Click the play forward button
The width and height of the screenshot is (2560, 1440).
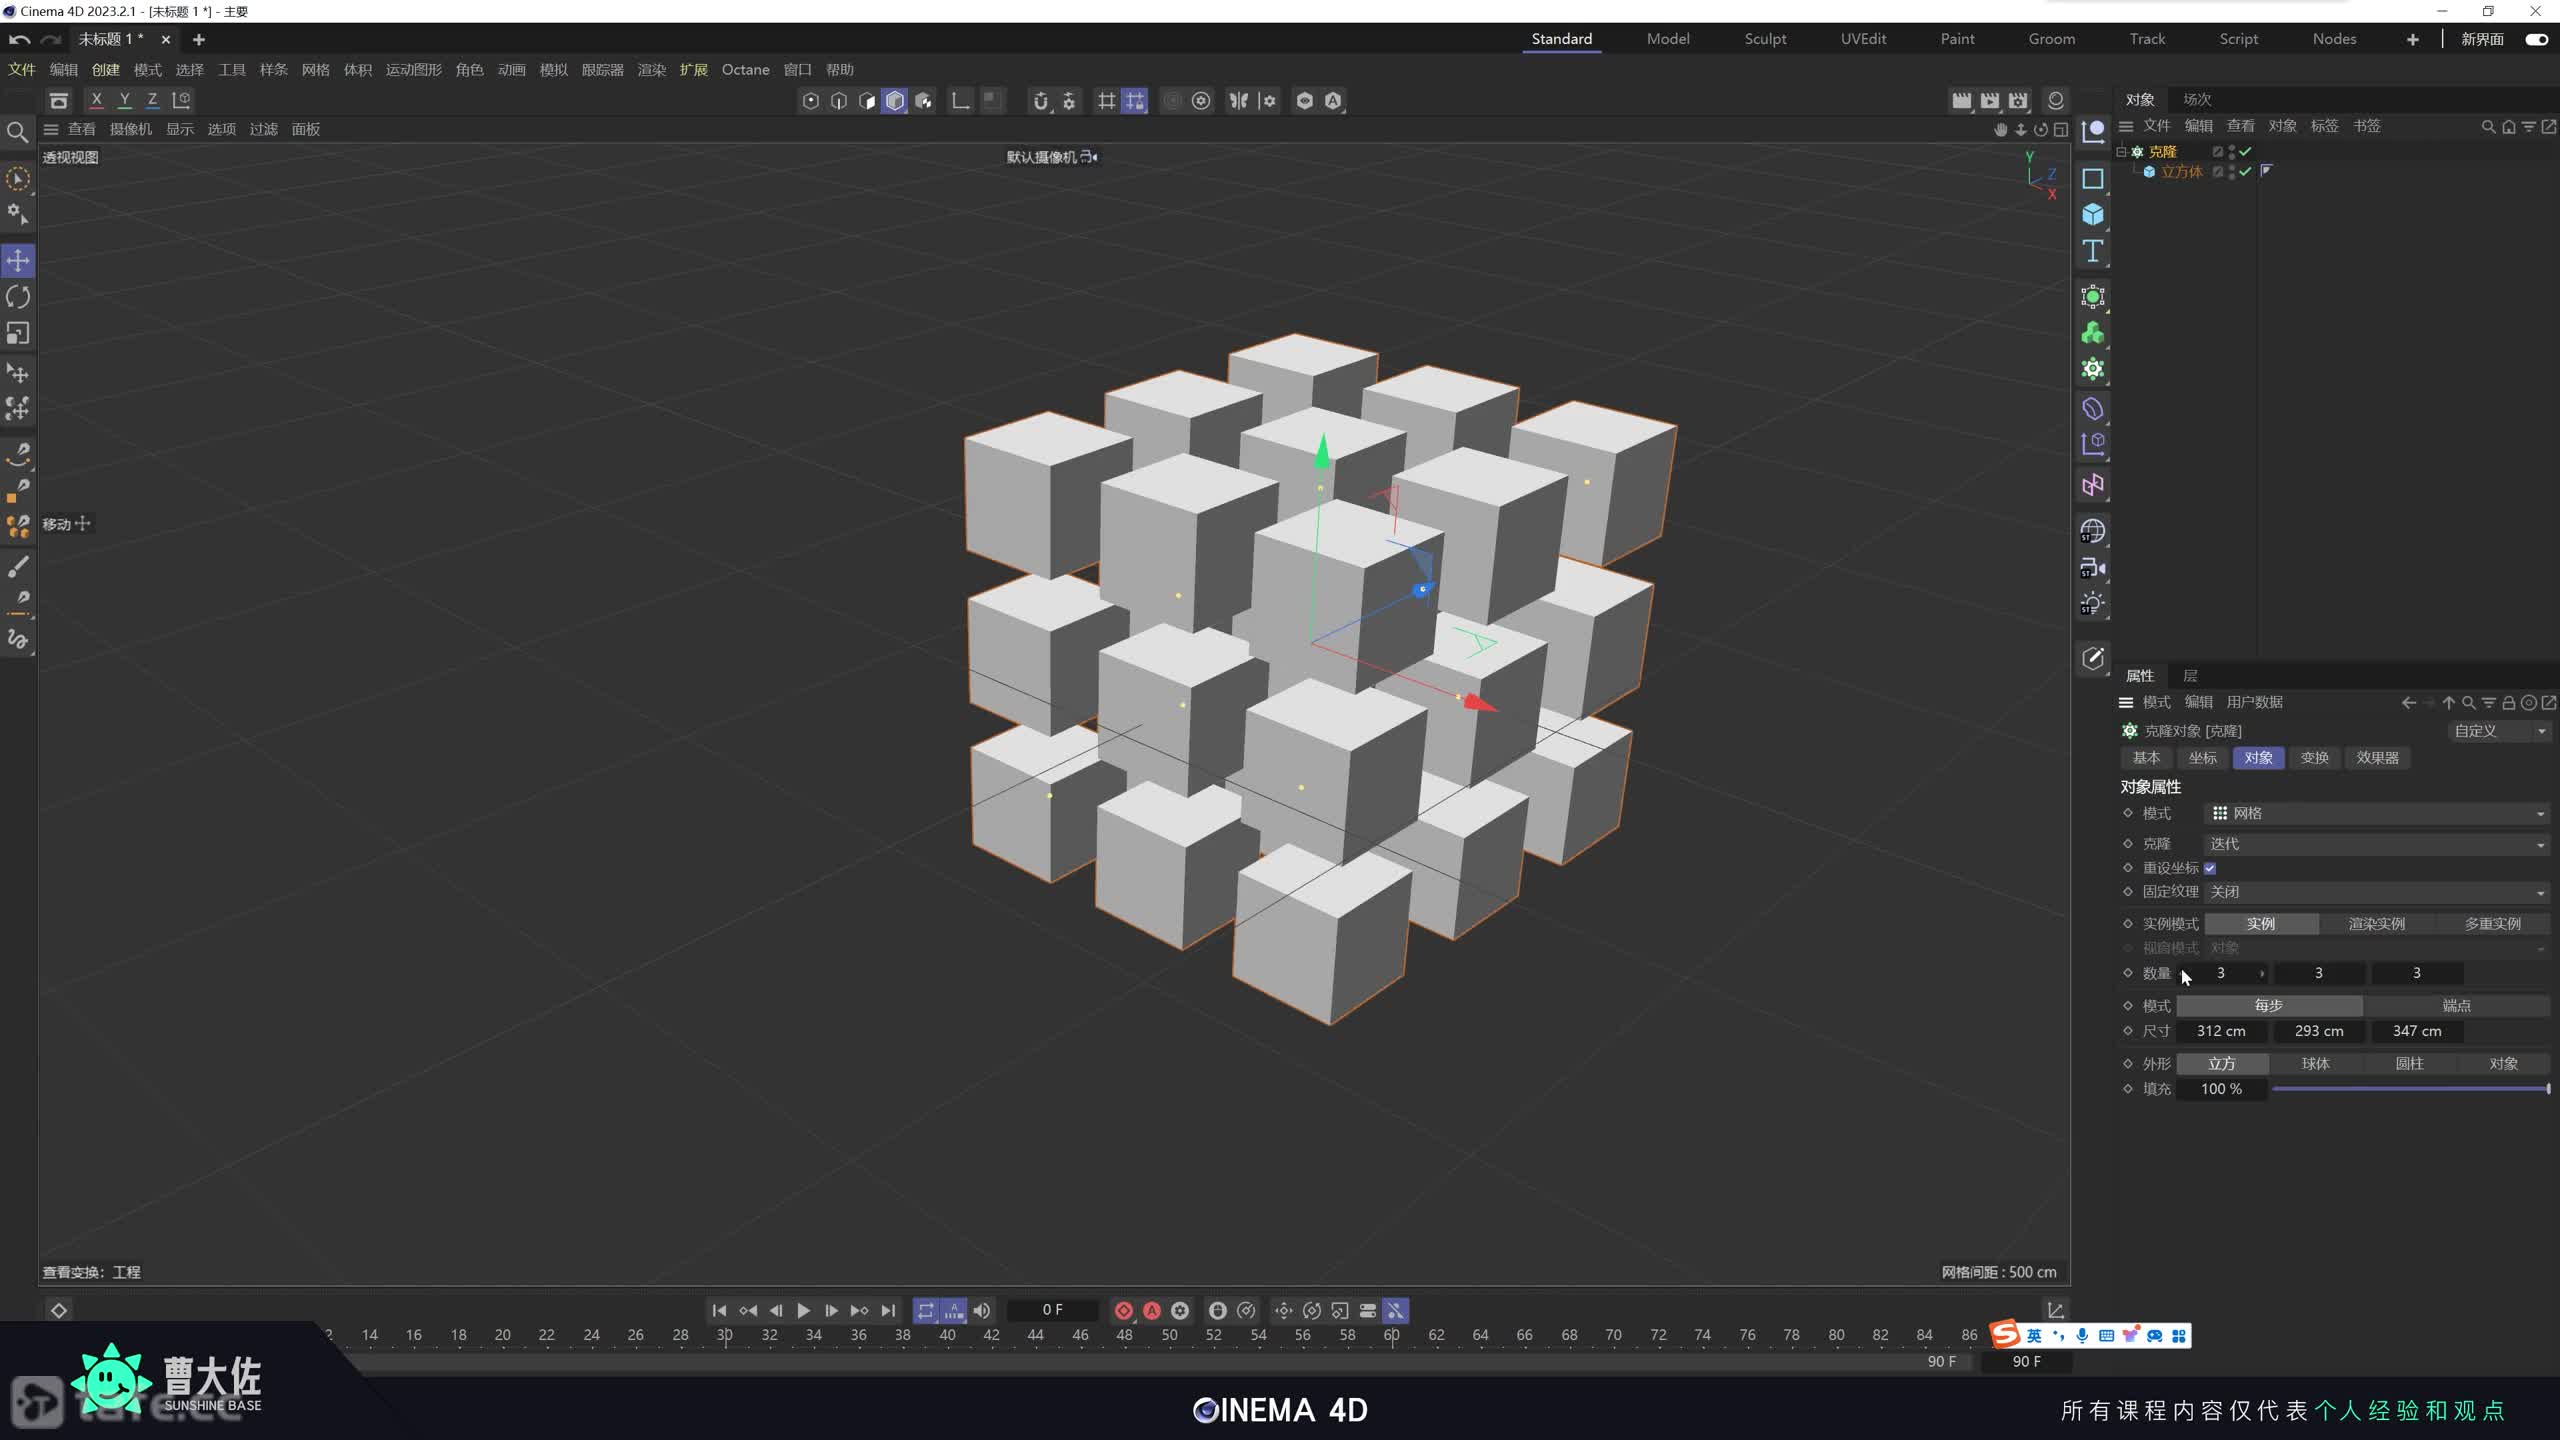point(803,1310)
